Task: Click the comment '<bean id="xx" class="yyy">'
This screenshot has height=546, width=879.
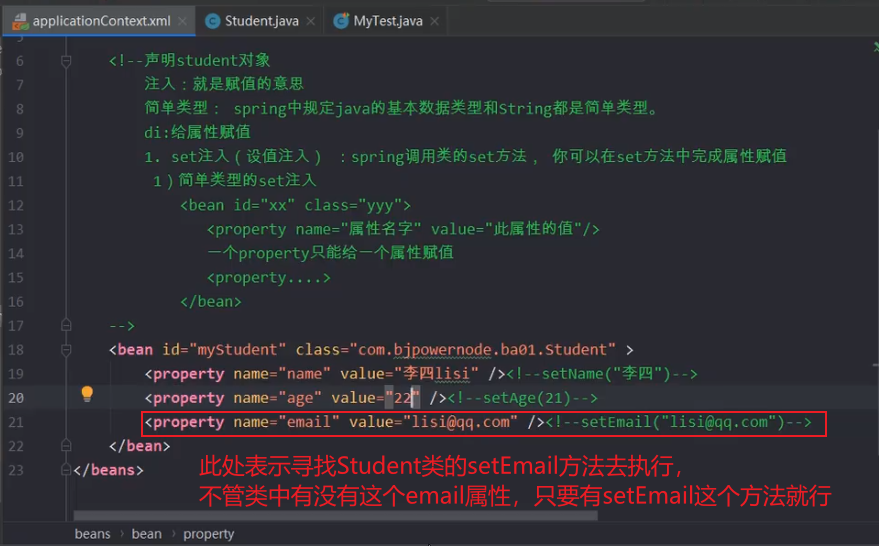Action: coord(295,205)
